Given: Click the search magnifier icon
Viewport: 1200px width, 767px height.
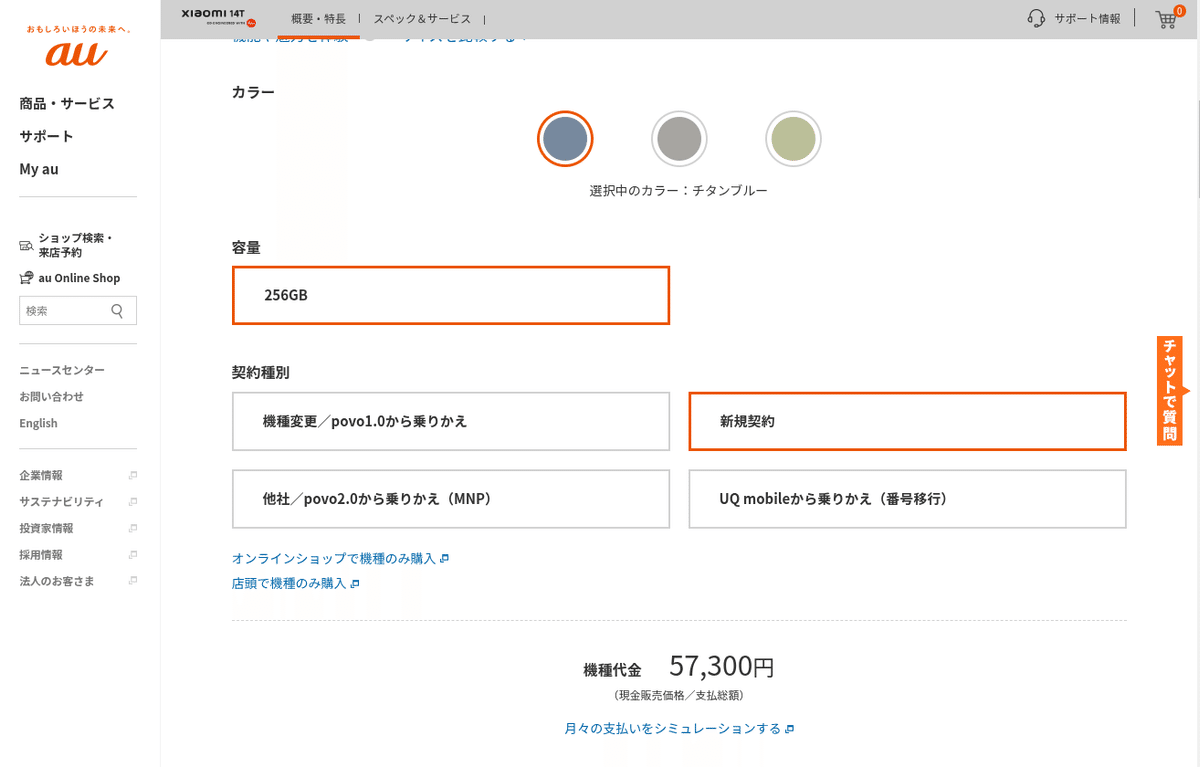Looking at the screenshot, I should [x=118, y=311].
